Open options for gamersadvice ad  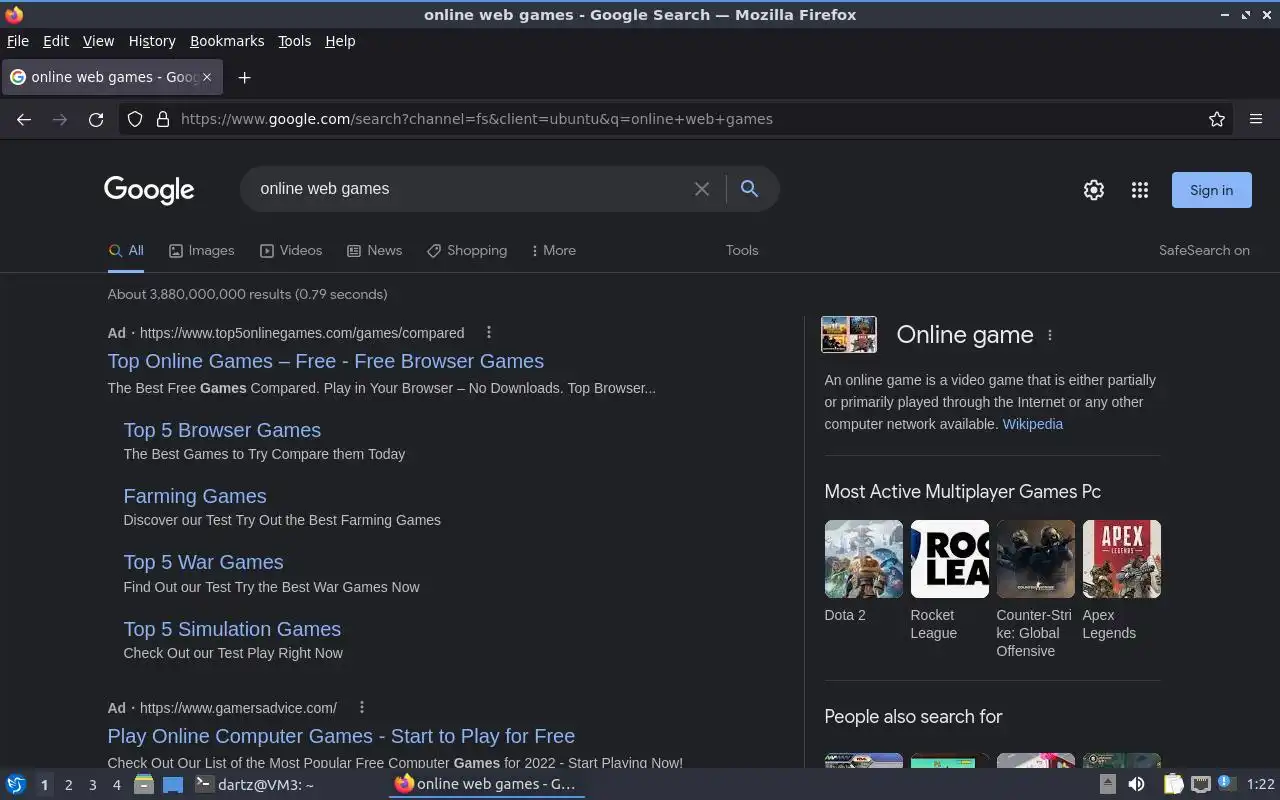pyautogui.click(x=362, y=707)
